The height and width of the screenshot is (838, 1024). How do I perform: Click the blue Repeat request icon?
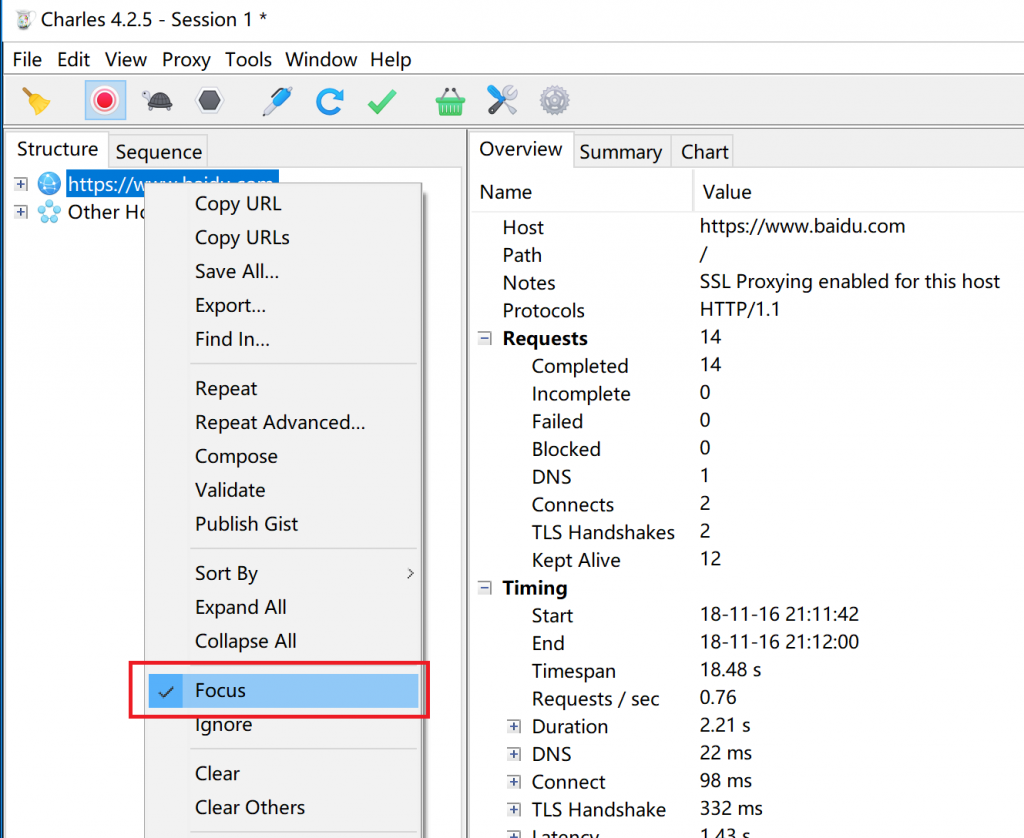coord(330,101)
